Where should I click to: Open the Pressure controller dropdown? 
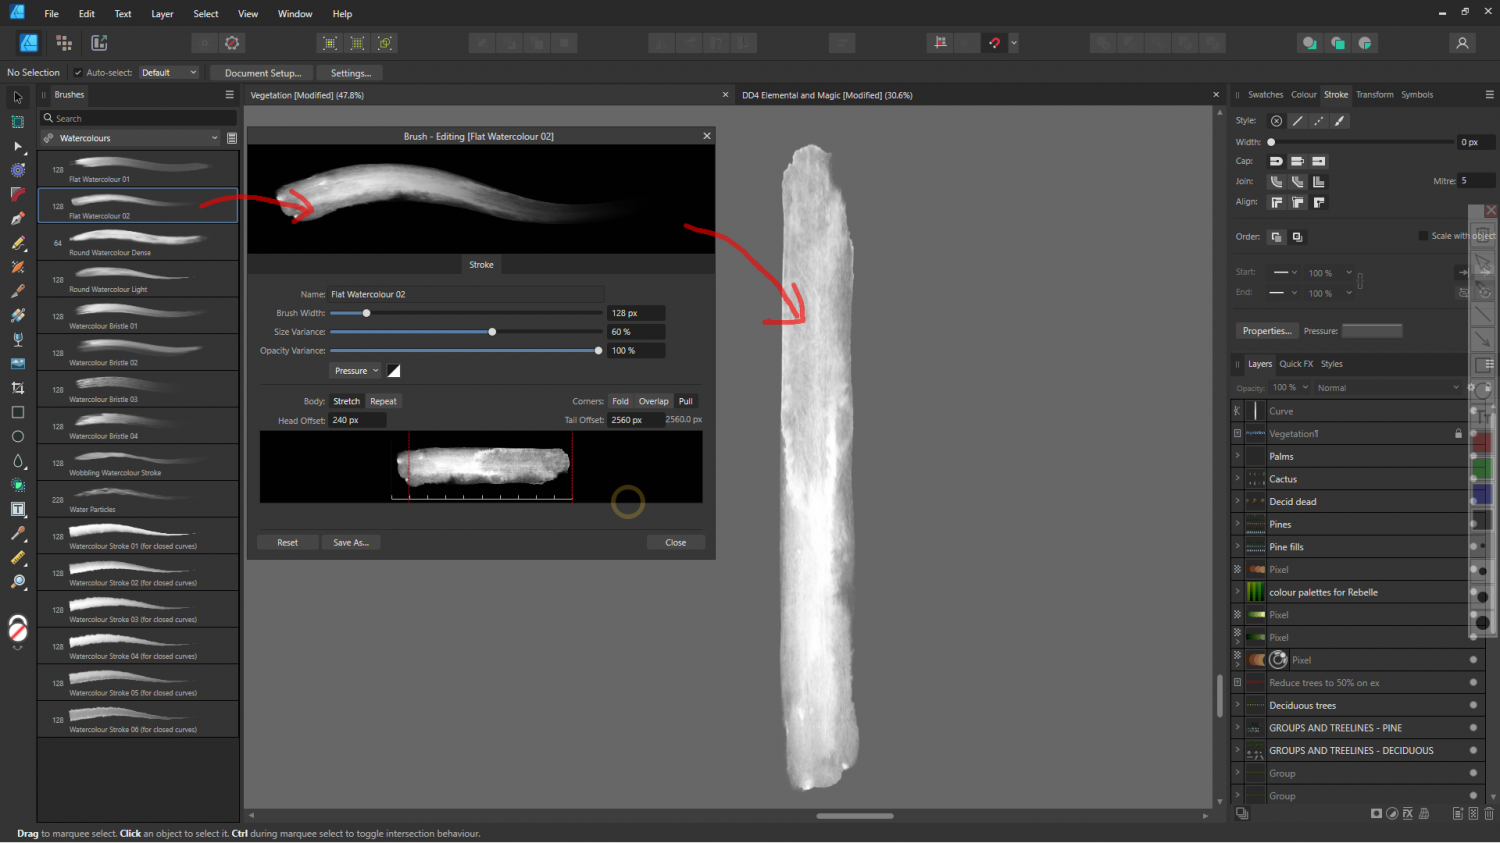point(355,371)
